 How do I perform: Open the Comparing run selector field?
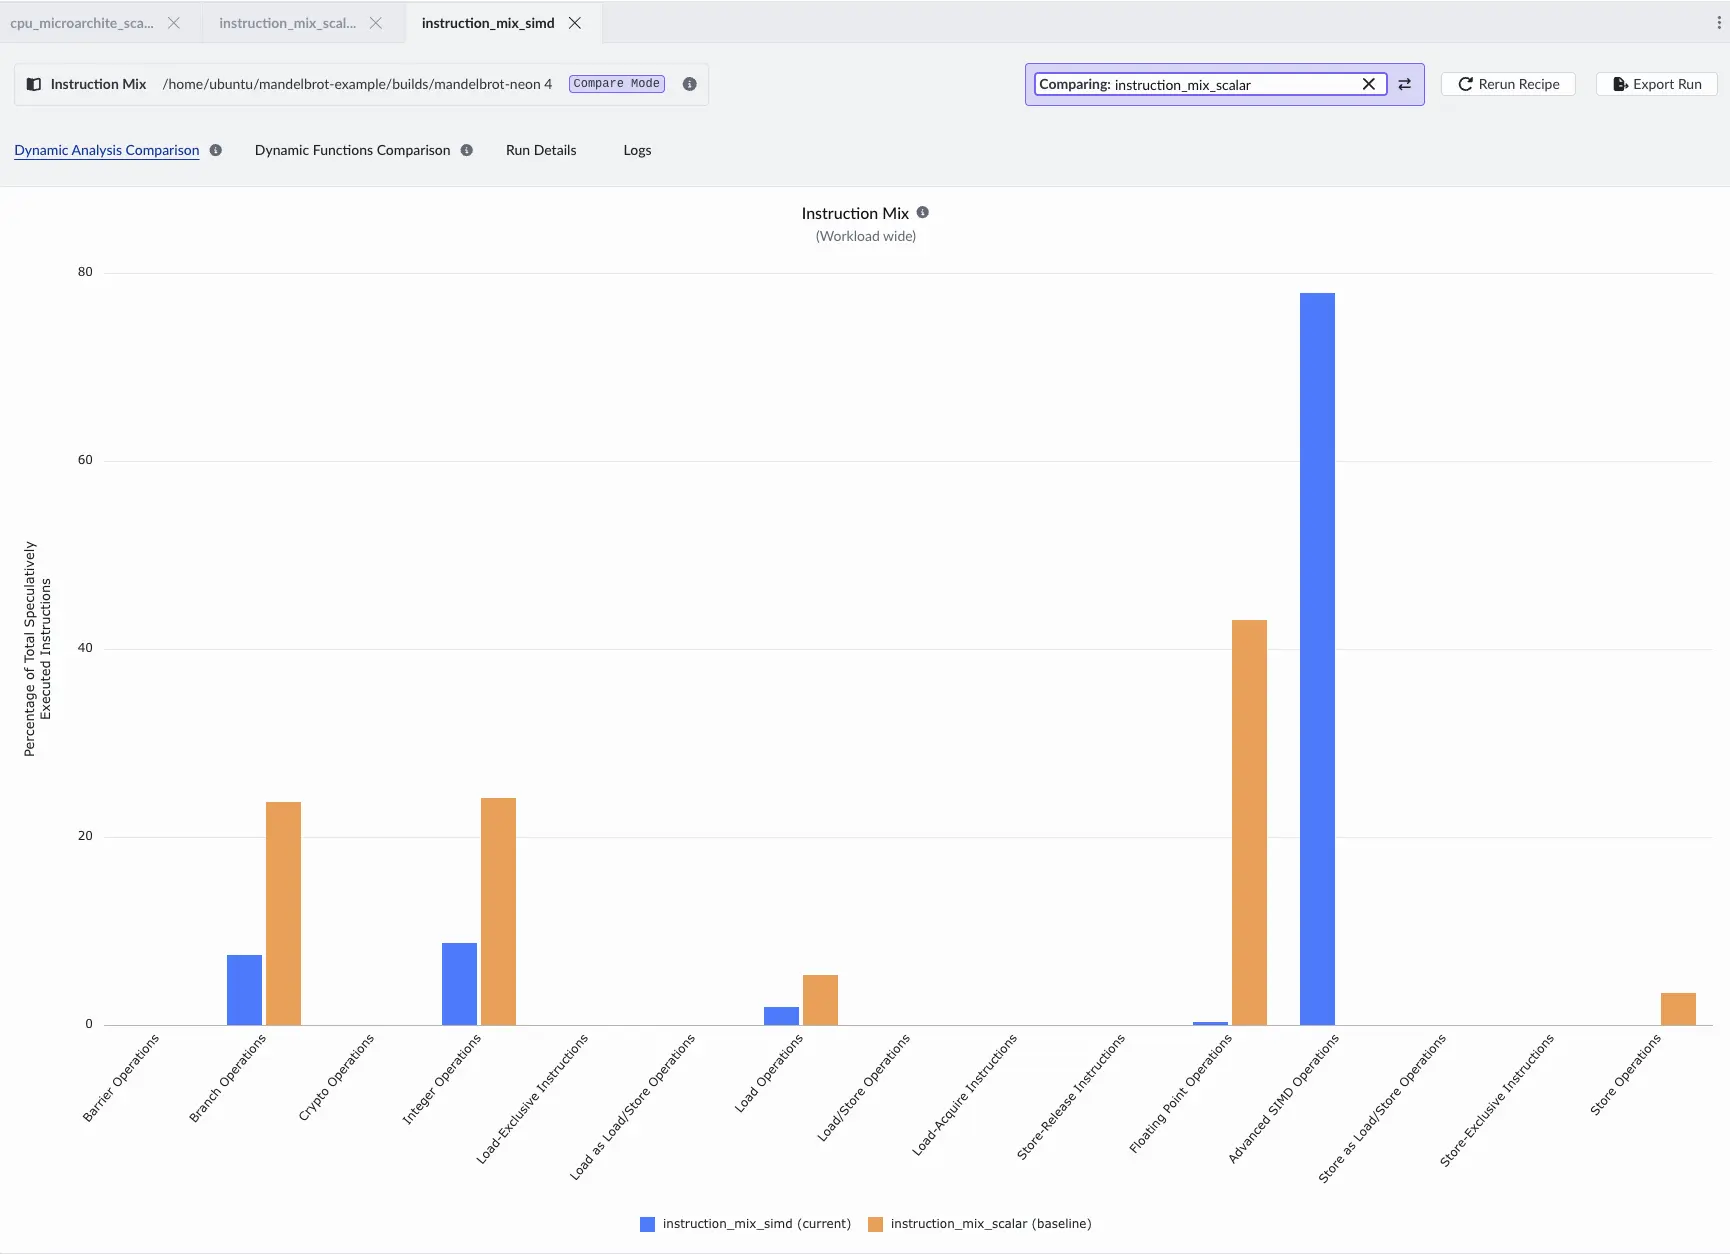tap(1200, 84)
